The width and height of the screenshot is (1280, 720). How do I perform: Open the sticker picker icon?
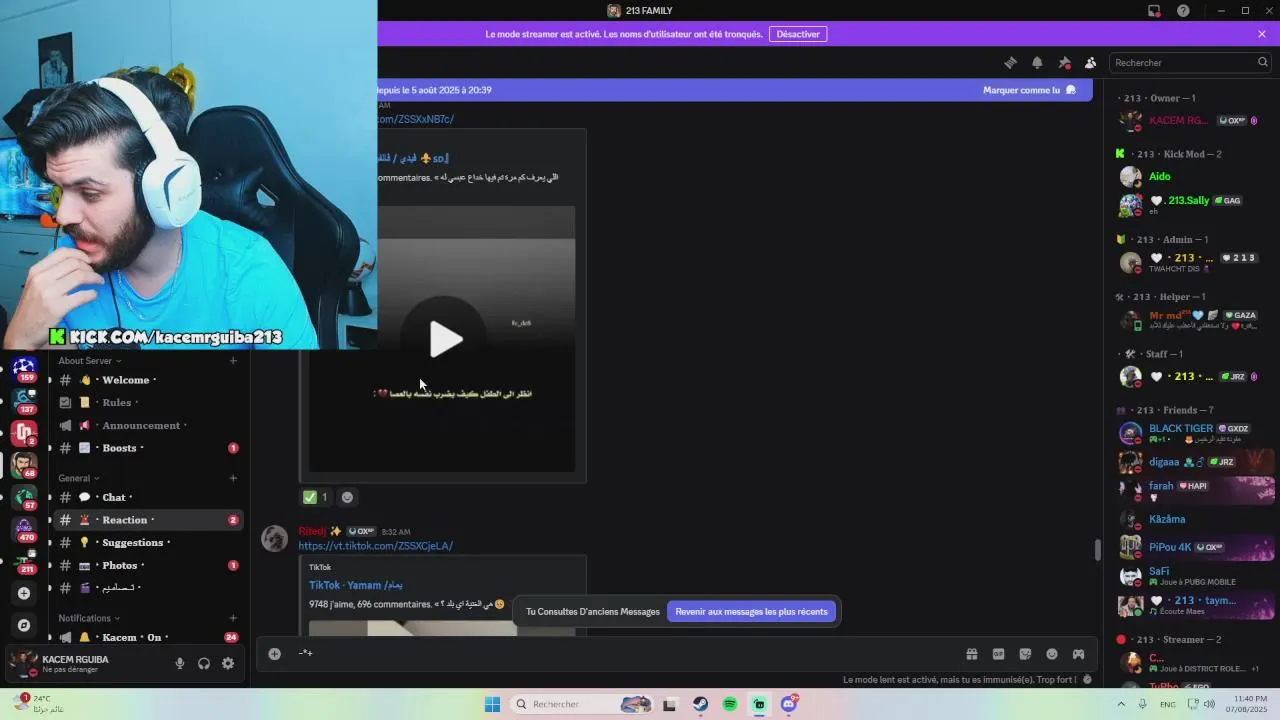click(1025, 654)
